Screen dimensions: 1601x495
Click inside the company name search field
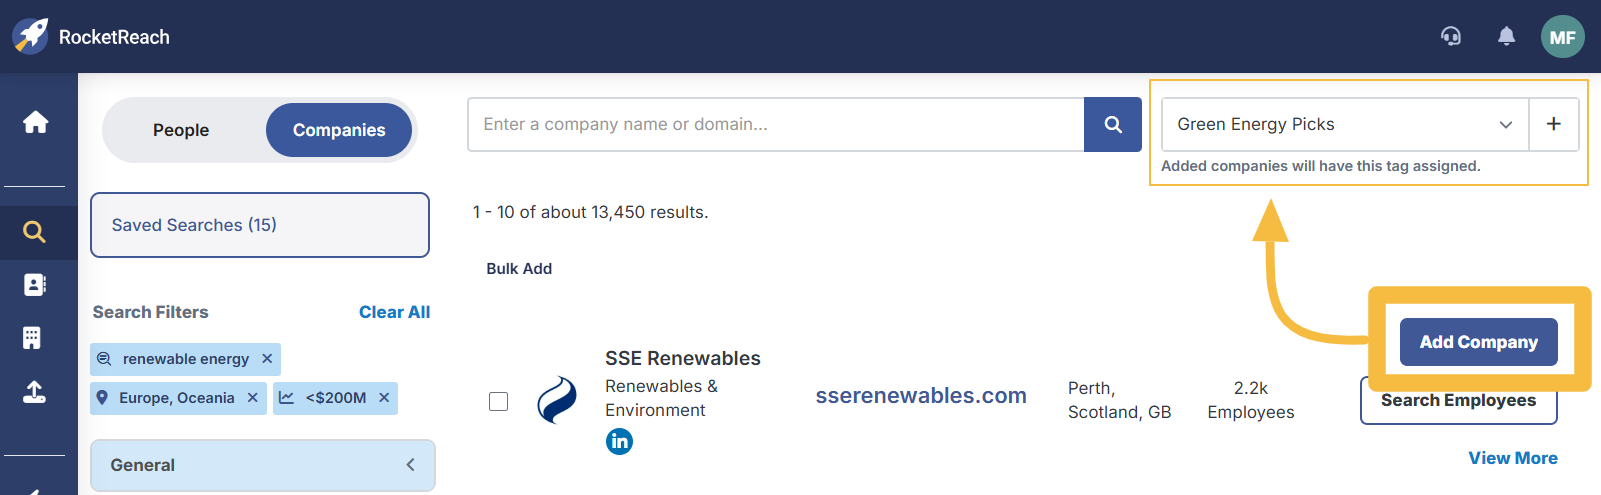776,124
